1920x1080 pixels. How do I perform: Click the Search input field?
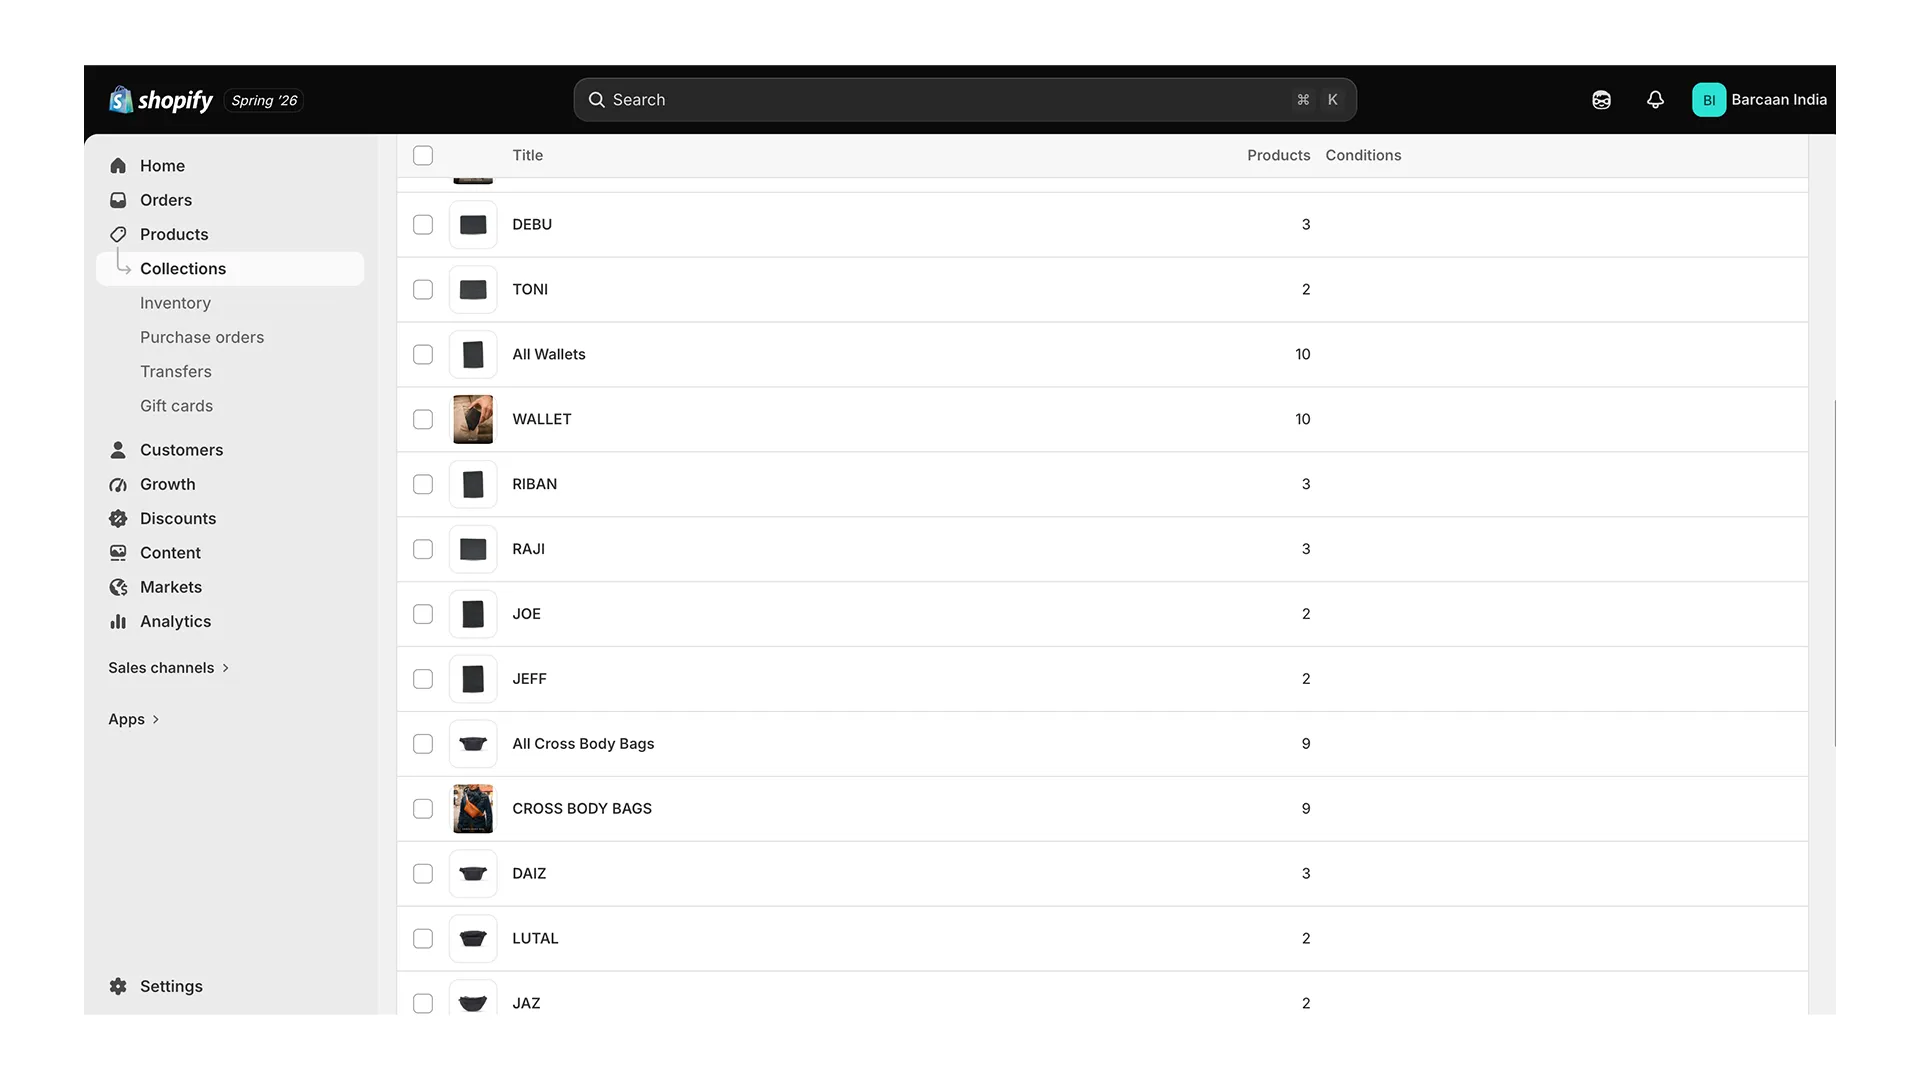click(965, 100)
